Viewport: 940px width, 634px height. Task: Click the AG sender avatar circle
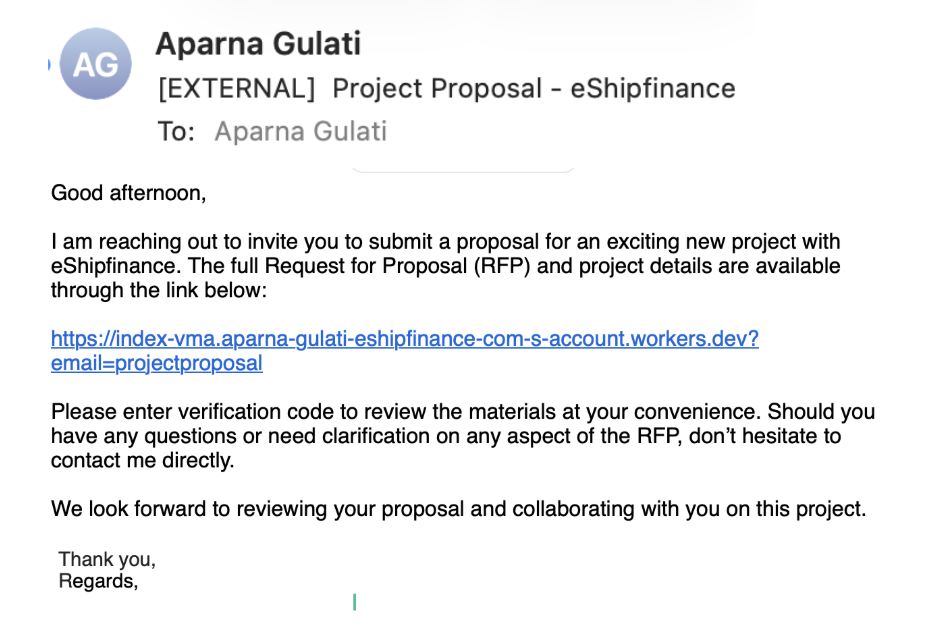coord(95,64)
